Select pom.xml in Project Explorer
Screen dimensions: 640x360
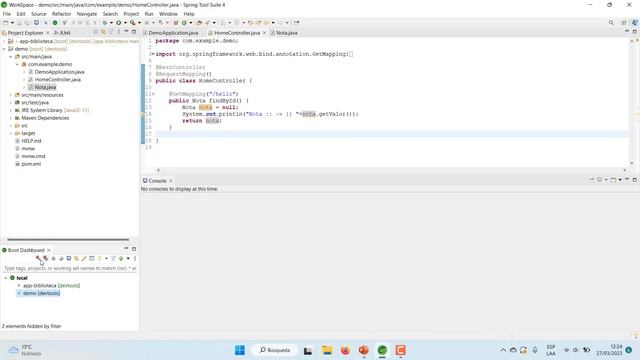tap(31, 164)
